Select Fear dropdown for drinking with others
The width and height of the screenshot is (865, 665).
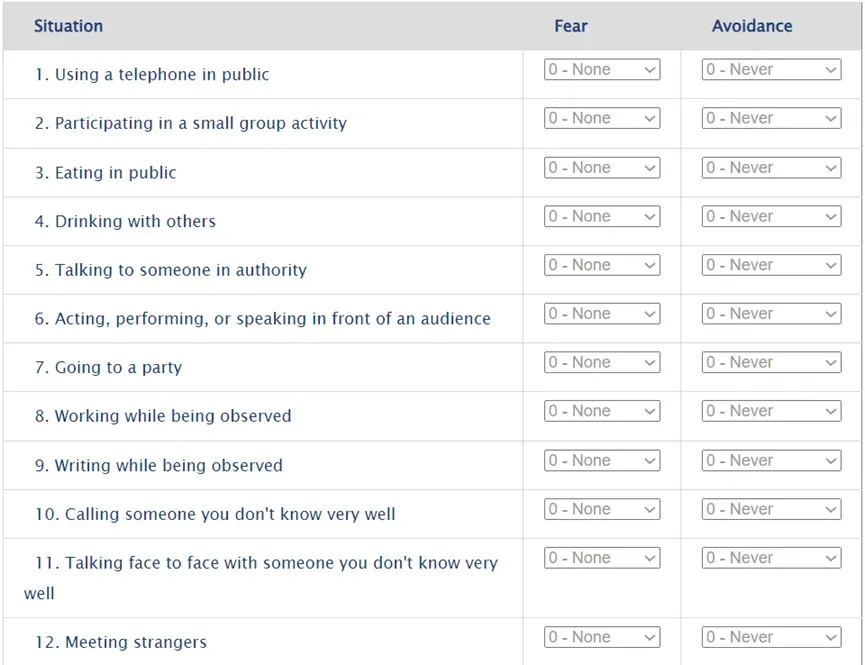pos(602,216)
